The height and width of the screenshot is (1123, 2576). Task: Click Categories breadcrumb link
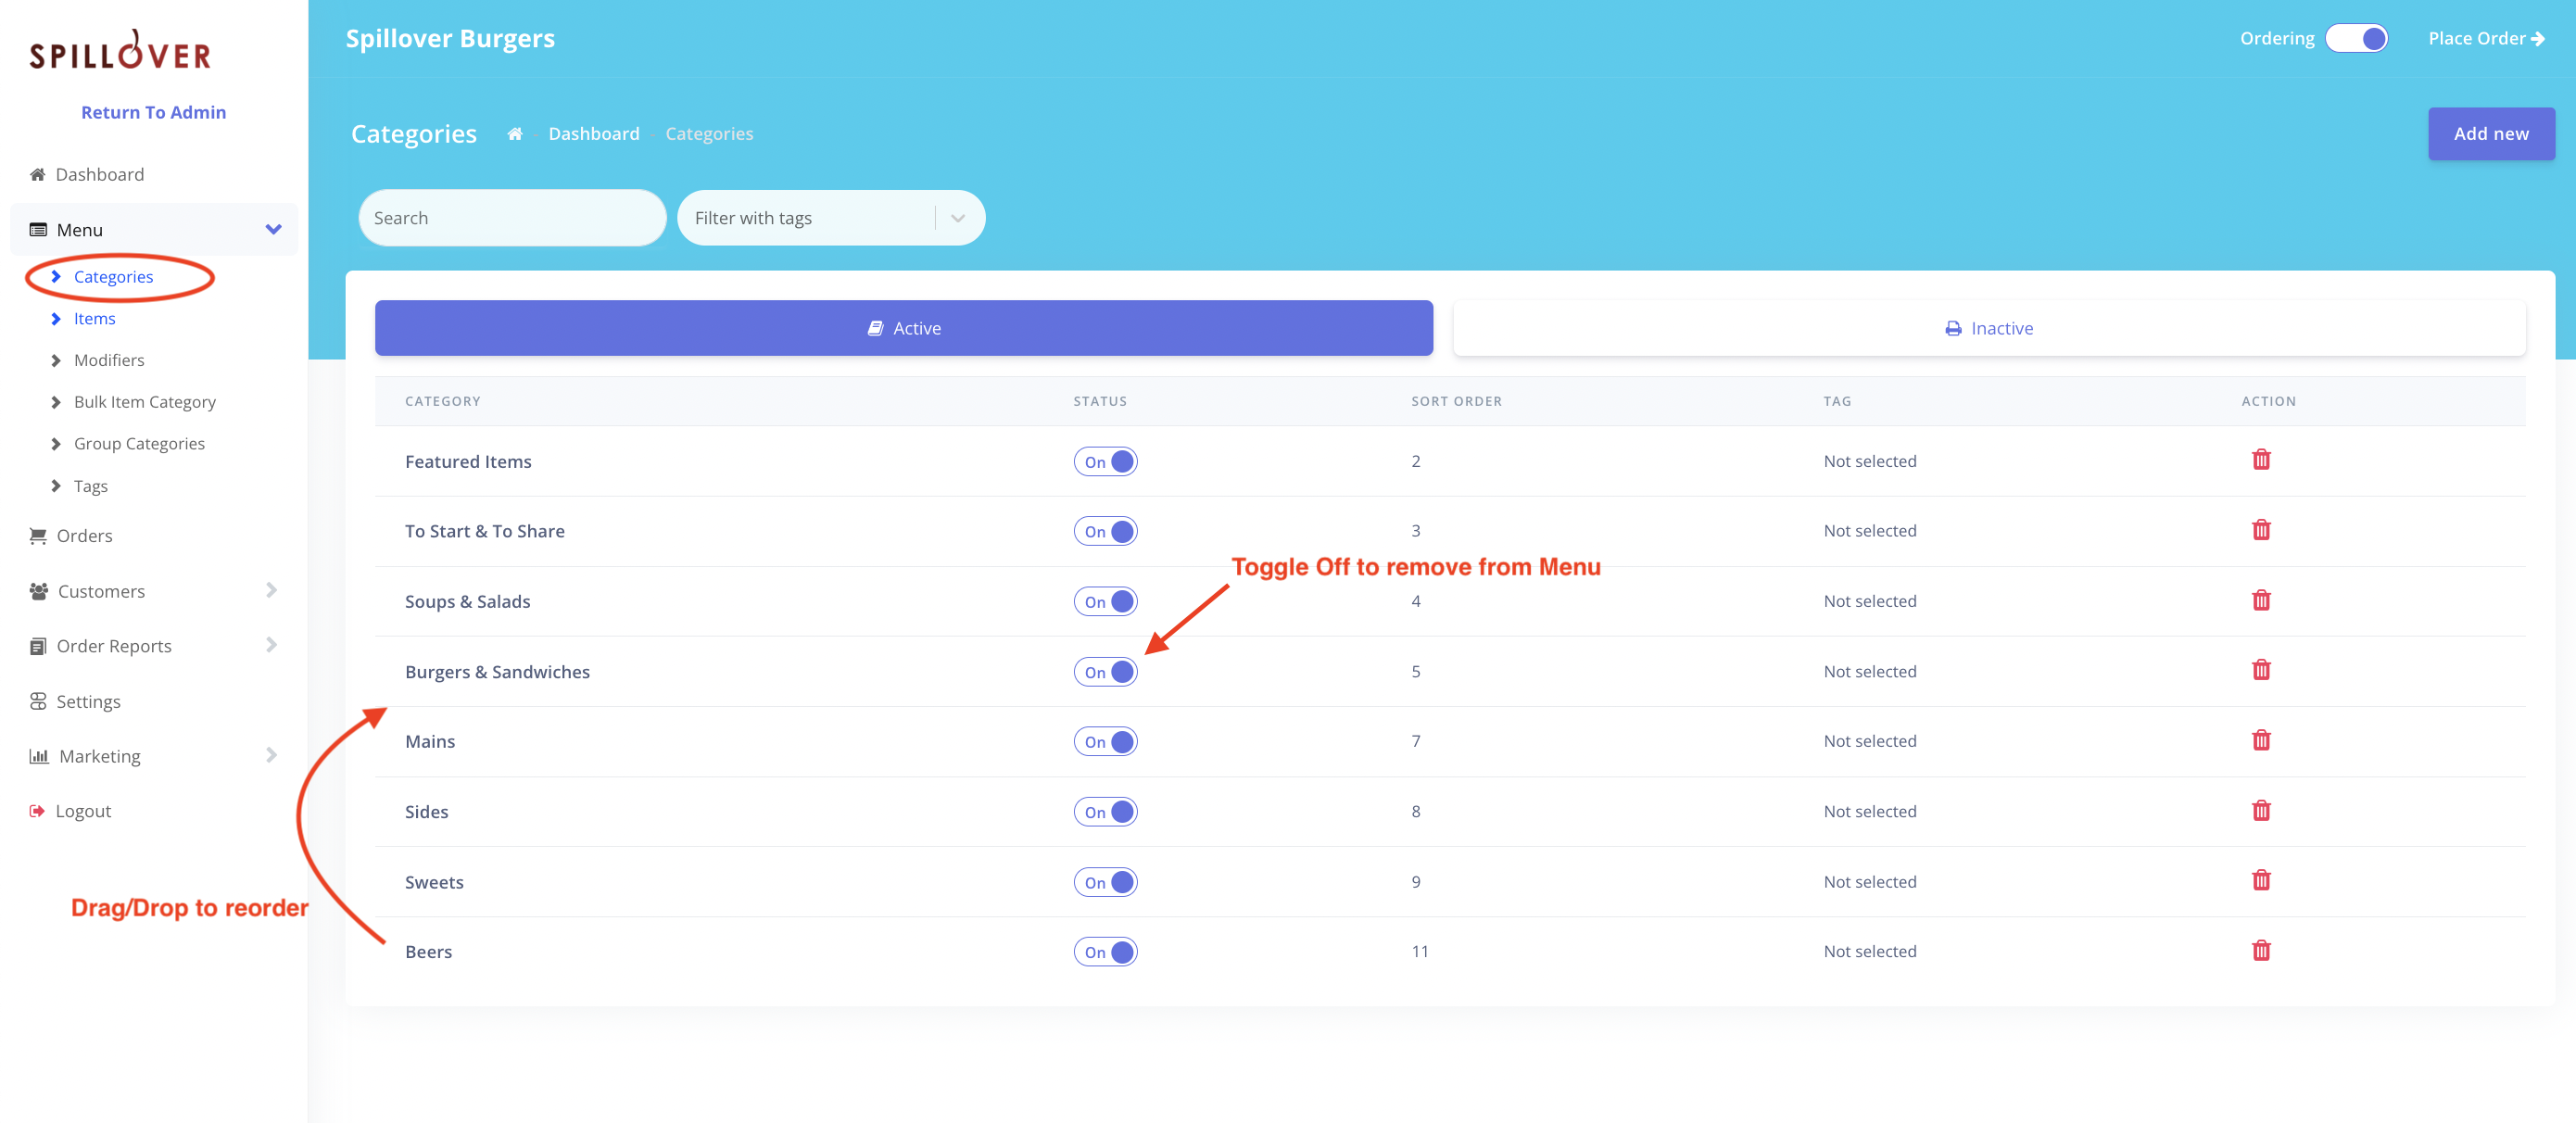pyautogui.click(x=709, y=133)
